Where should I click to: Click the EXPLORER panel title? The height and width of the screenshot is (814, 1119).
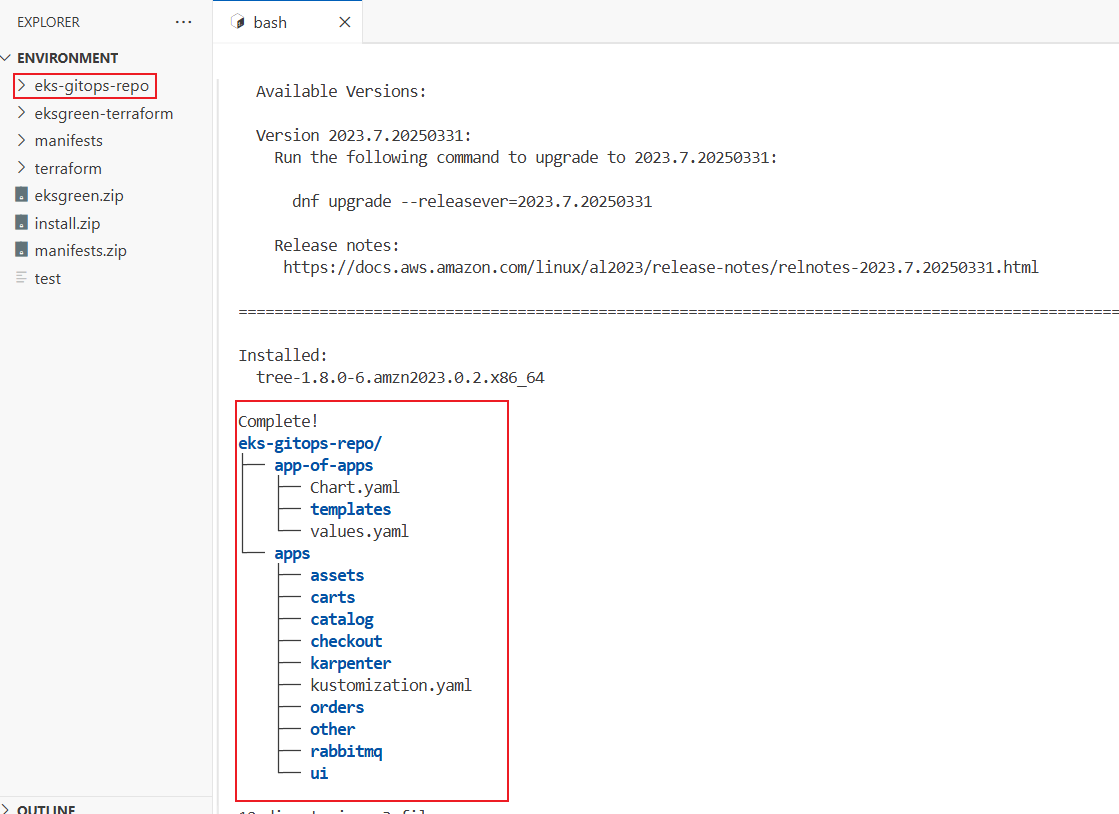click(x=49, y=22)
